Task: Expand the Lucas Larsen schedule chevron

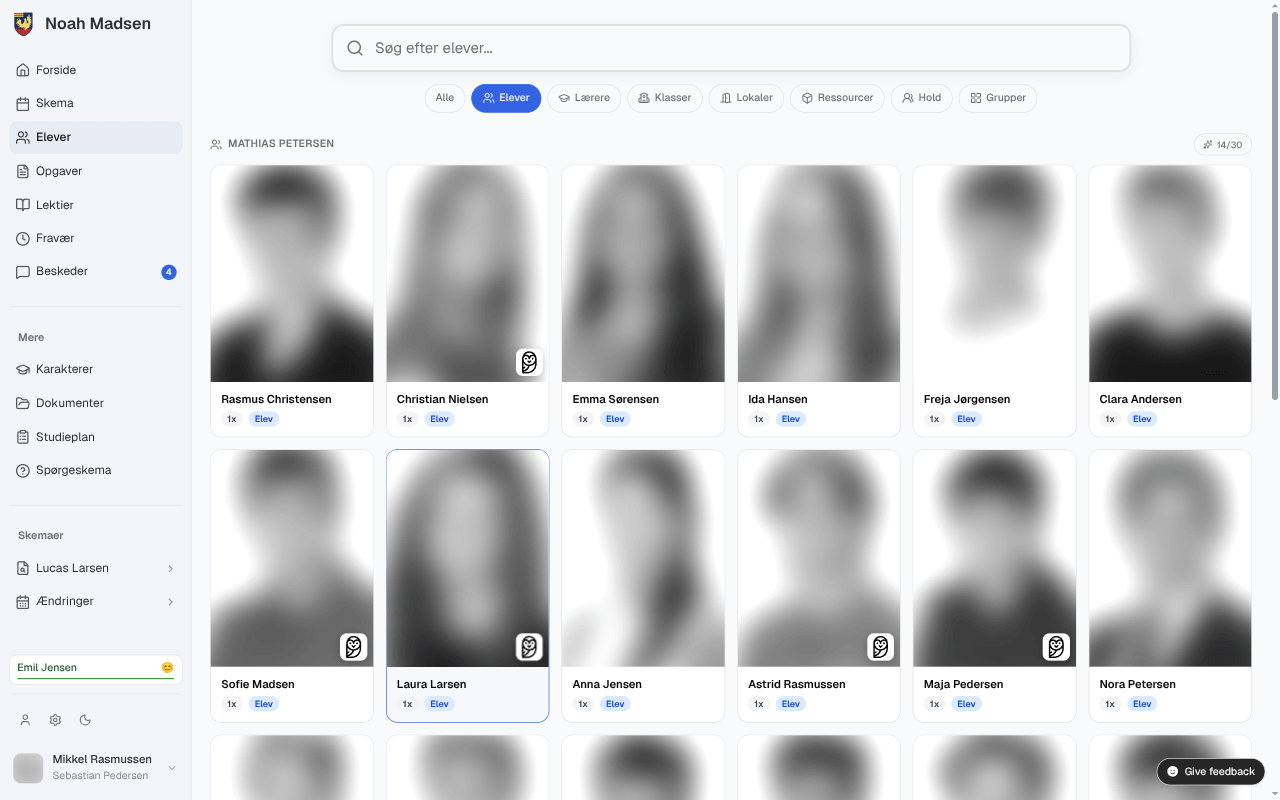Action: [170, 568]
